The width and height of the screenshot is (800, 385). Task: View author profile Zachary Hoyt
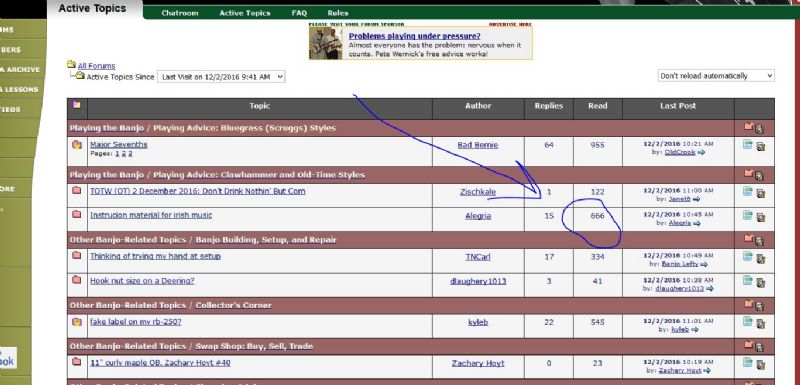click(x=478, y=363)
